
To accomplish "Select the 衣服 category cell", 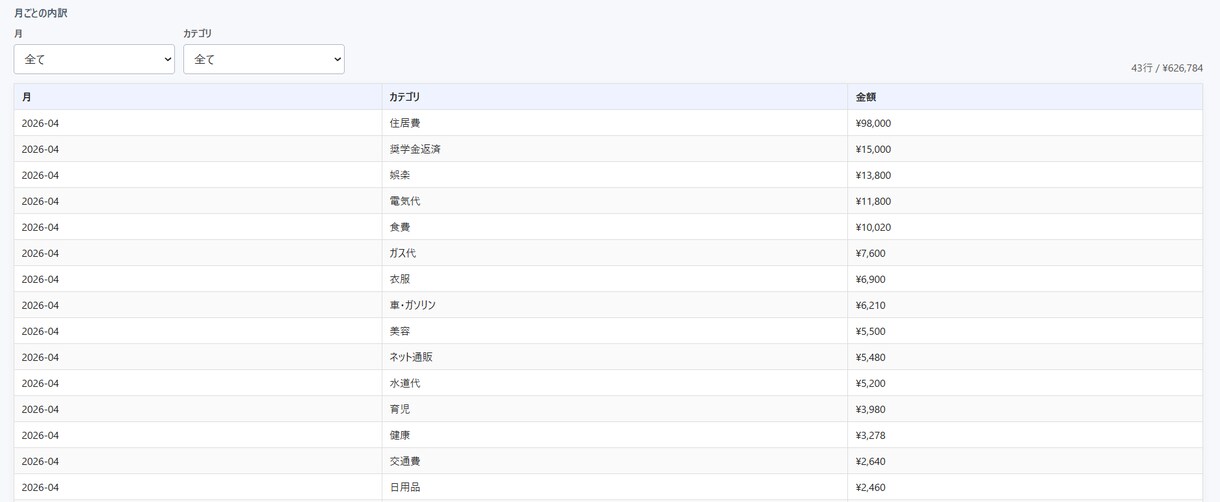I will pyautogui.click(x=615, y=279).
